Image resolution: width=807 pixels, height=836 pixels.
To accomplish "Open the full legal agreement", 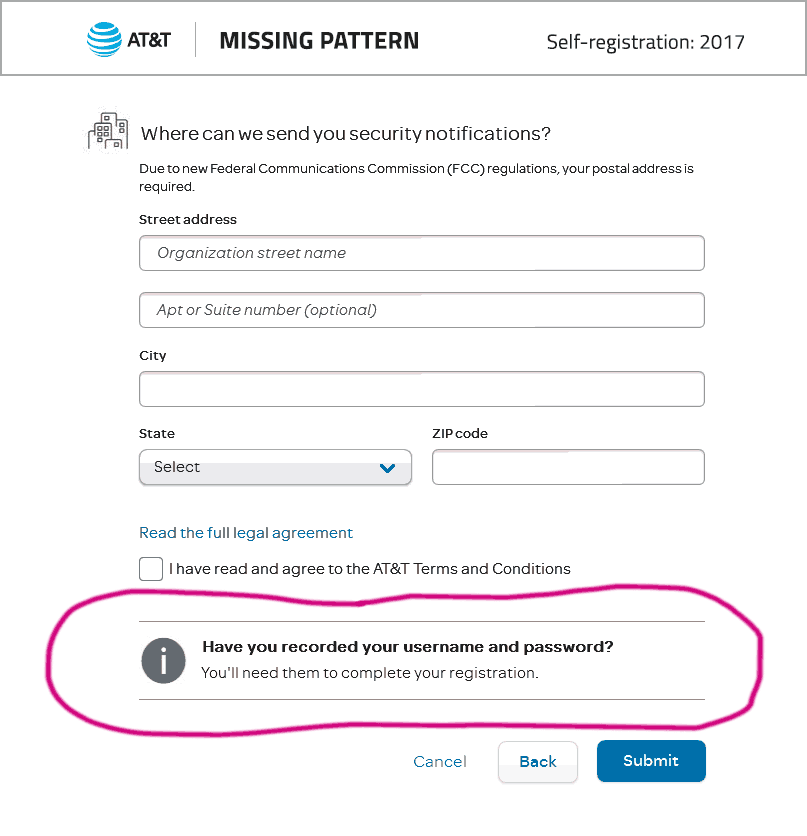I will click(245, 533).
